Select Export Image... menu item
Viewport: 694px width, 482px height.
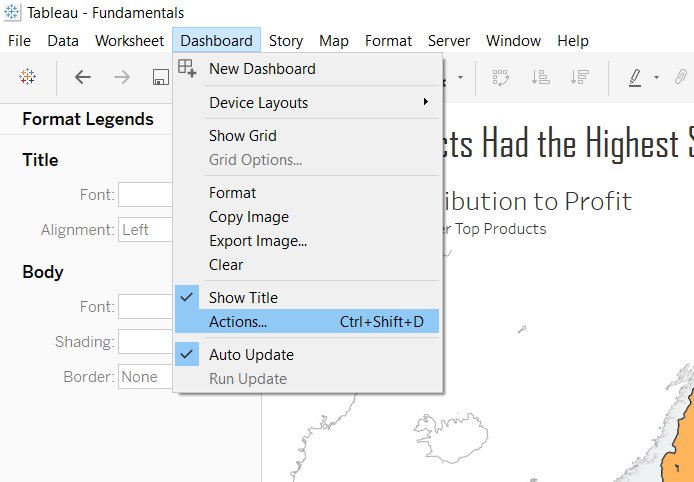(257, 241)
